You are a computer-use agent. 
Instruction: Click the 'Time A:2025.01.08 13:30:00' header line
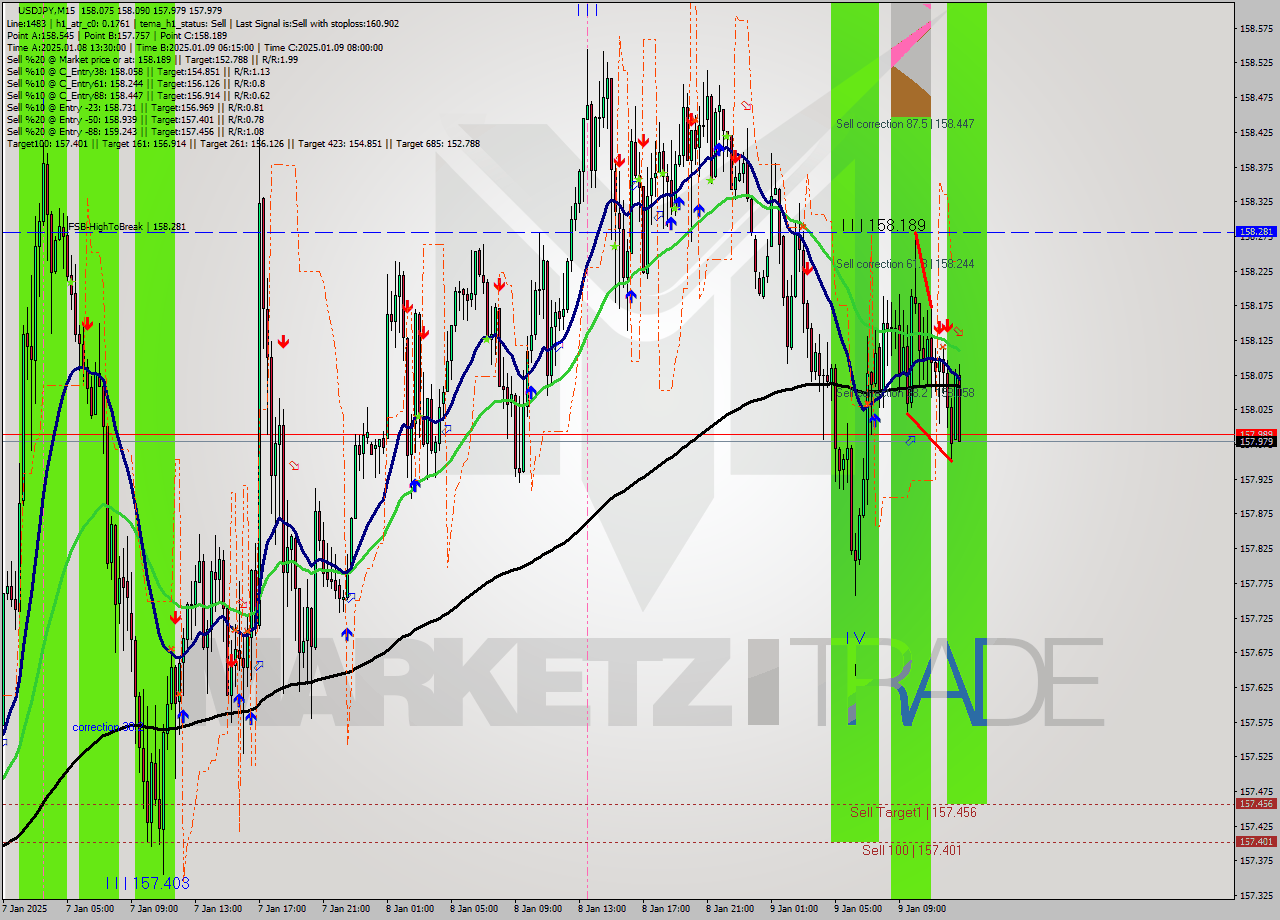(194, 47)
